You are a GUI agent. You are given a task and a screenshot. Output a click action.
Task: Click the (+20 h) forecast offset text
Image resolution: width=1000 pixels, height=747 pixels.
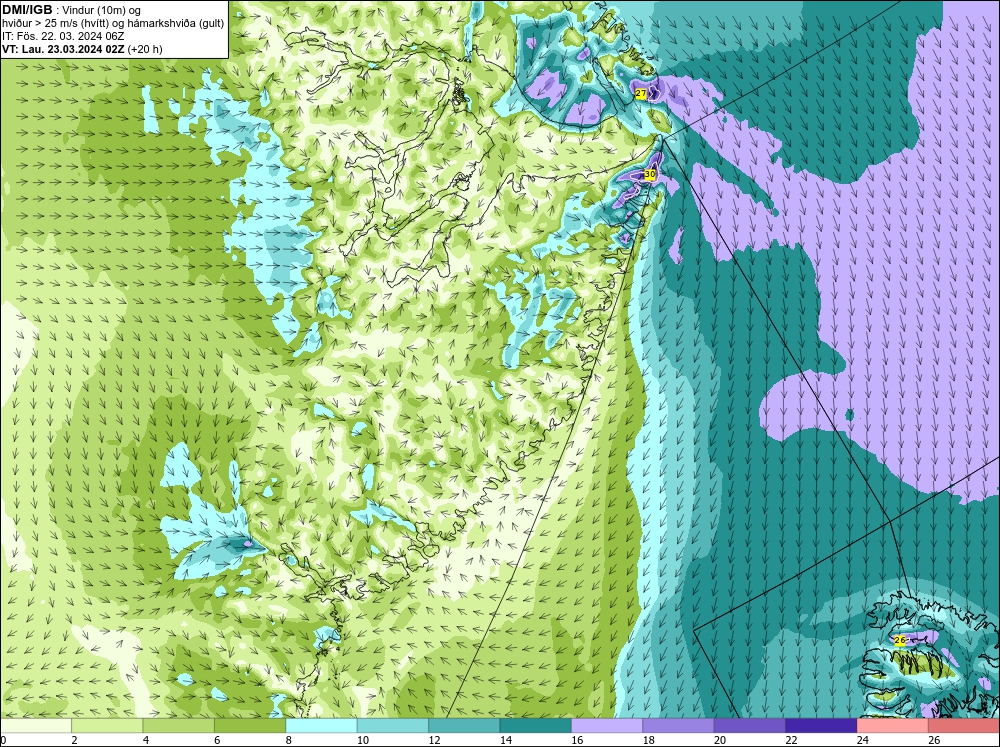[145, 49]
